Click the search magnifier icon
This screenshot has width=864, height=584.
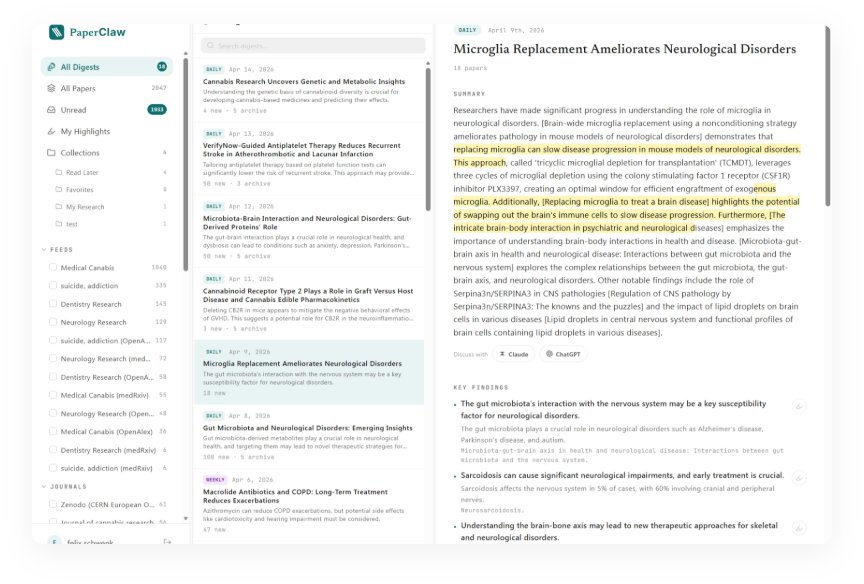210,46
